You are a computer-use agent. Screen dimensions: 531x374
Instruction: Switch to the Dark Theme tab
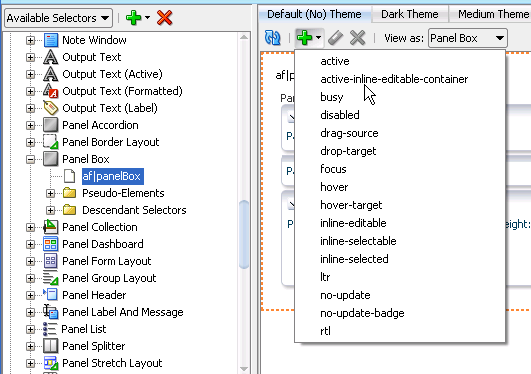pos(410,14)
